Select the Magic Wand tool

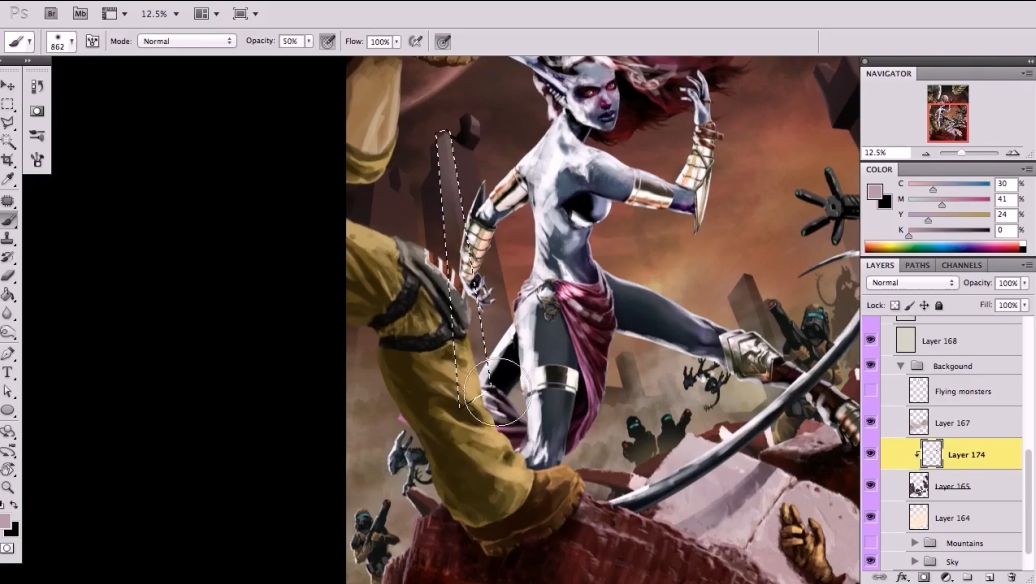8,141
